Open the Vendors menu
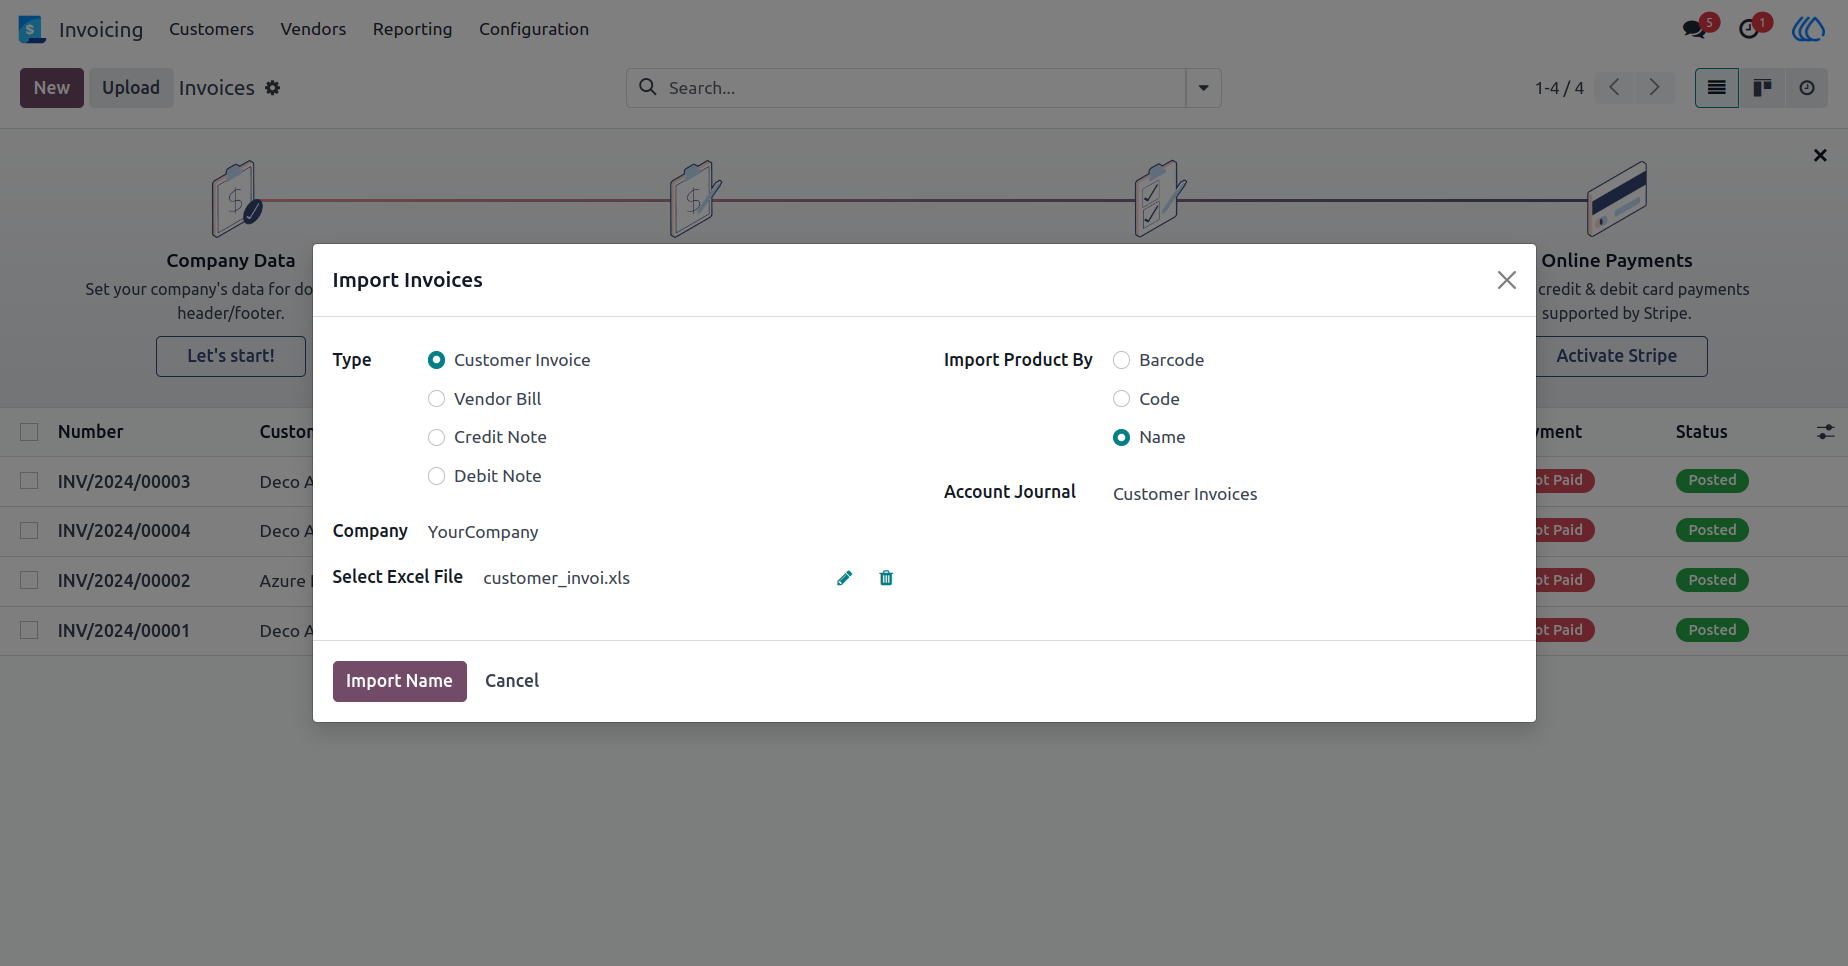This screenshot has width=1848, height=966. (313, 29)
